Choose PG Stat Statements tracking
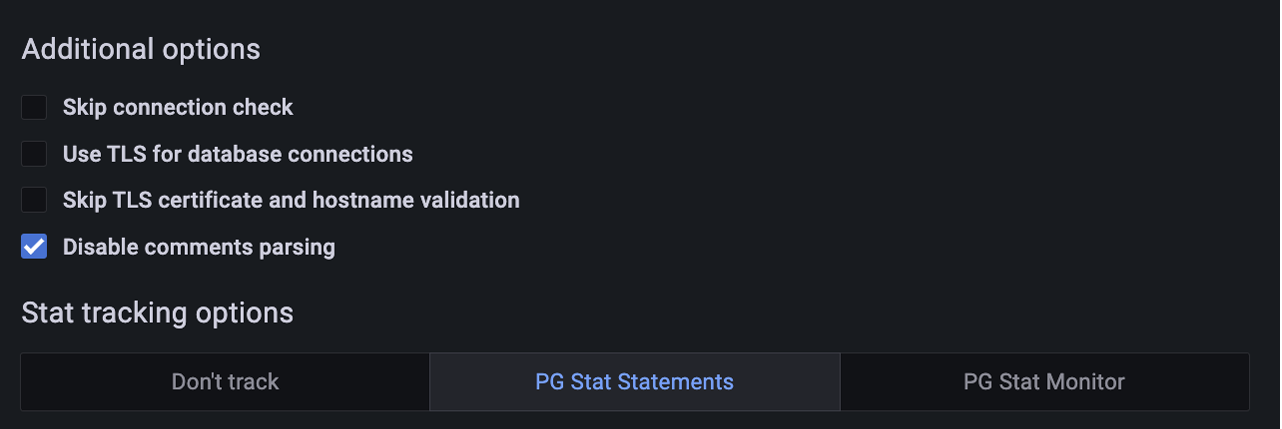 (634, 381)
